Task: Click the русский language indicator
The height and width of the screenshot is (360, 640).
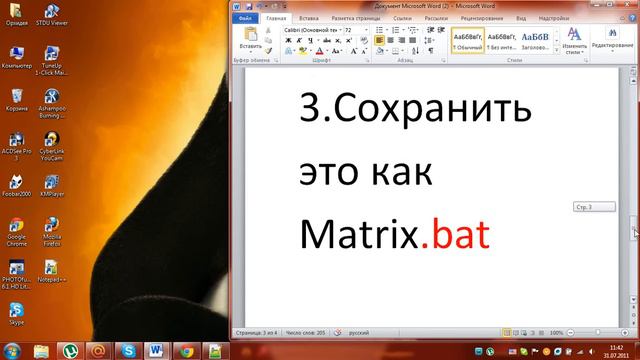Action: pyautogui.click(x=359, y=333)
